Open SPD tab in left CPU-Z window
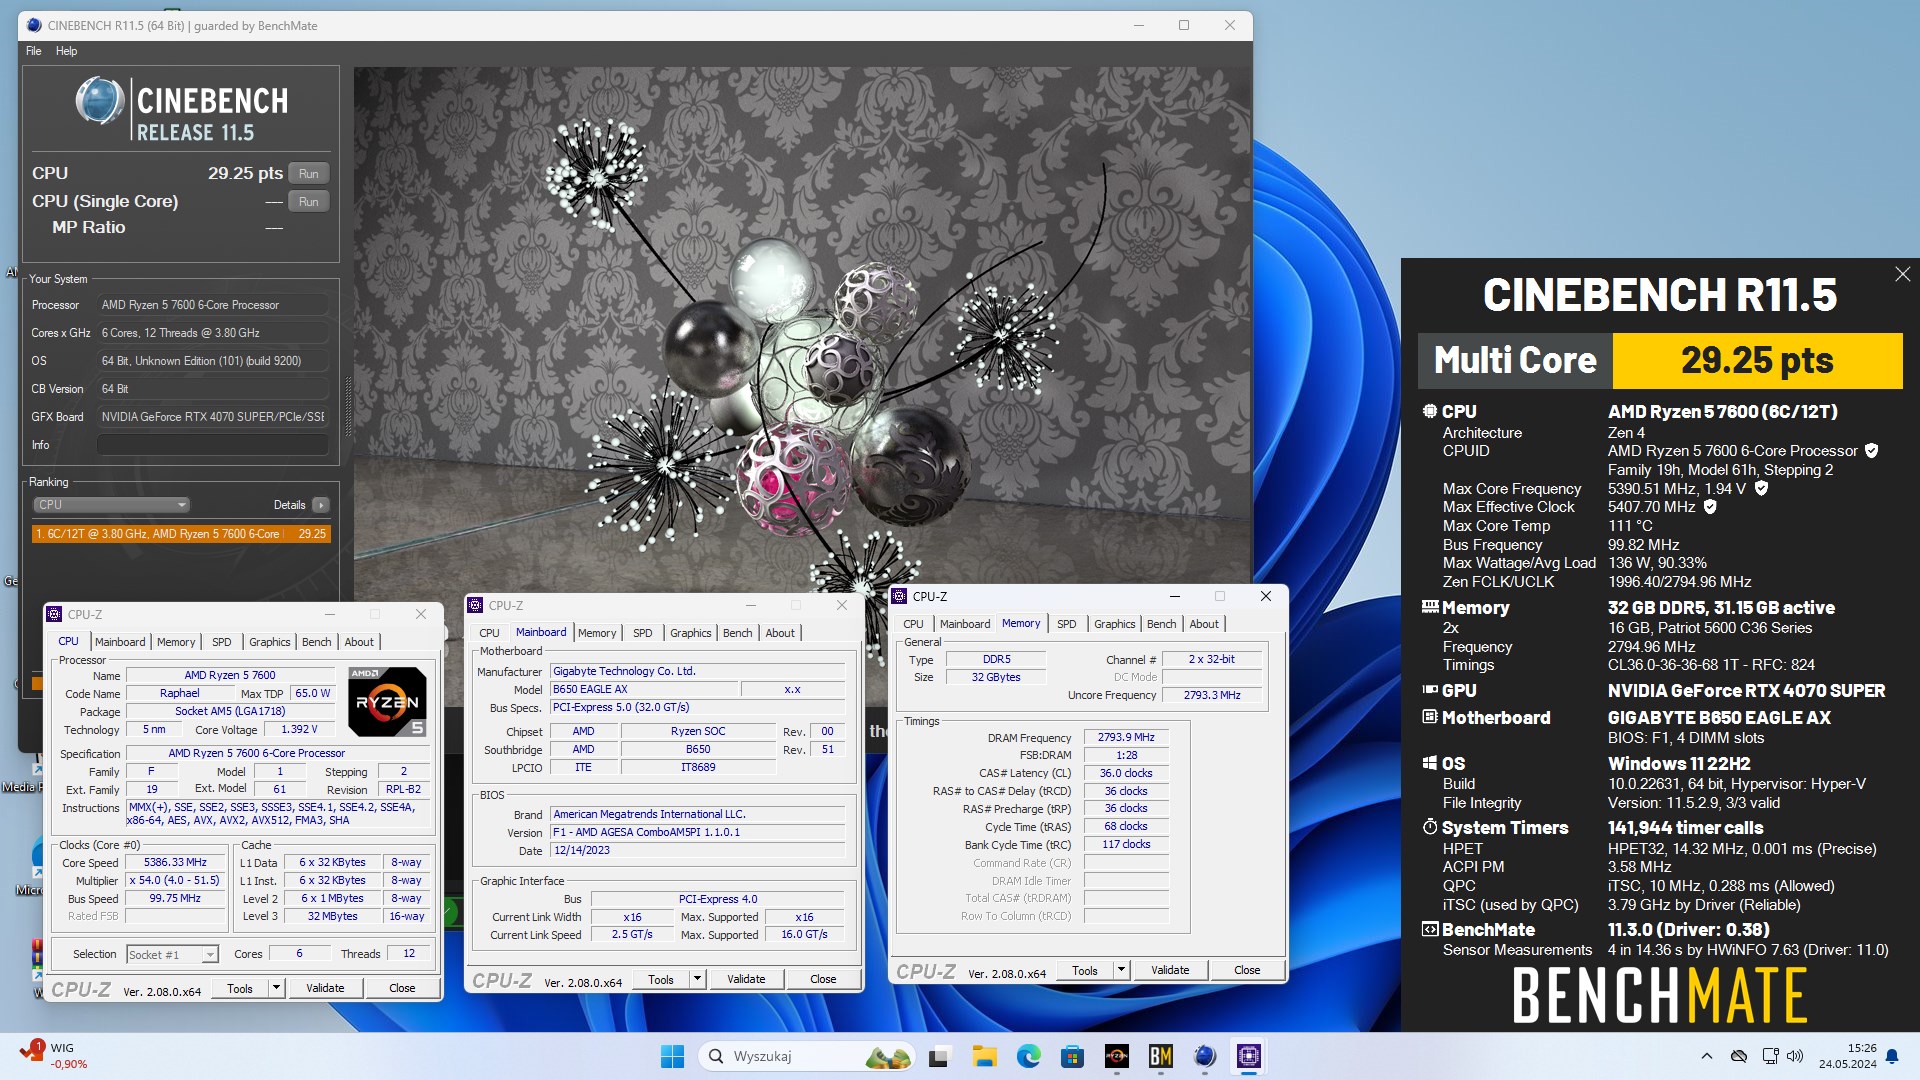1920x1080 pixels. tap(222, 642)
